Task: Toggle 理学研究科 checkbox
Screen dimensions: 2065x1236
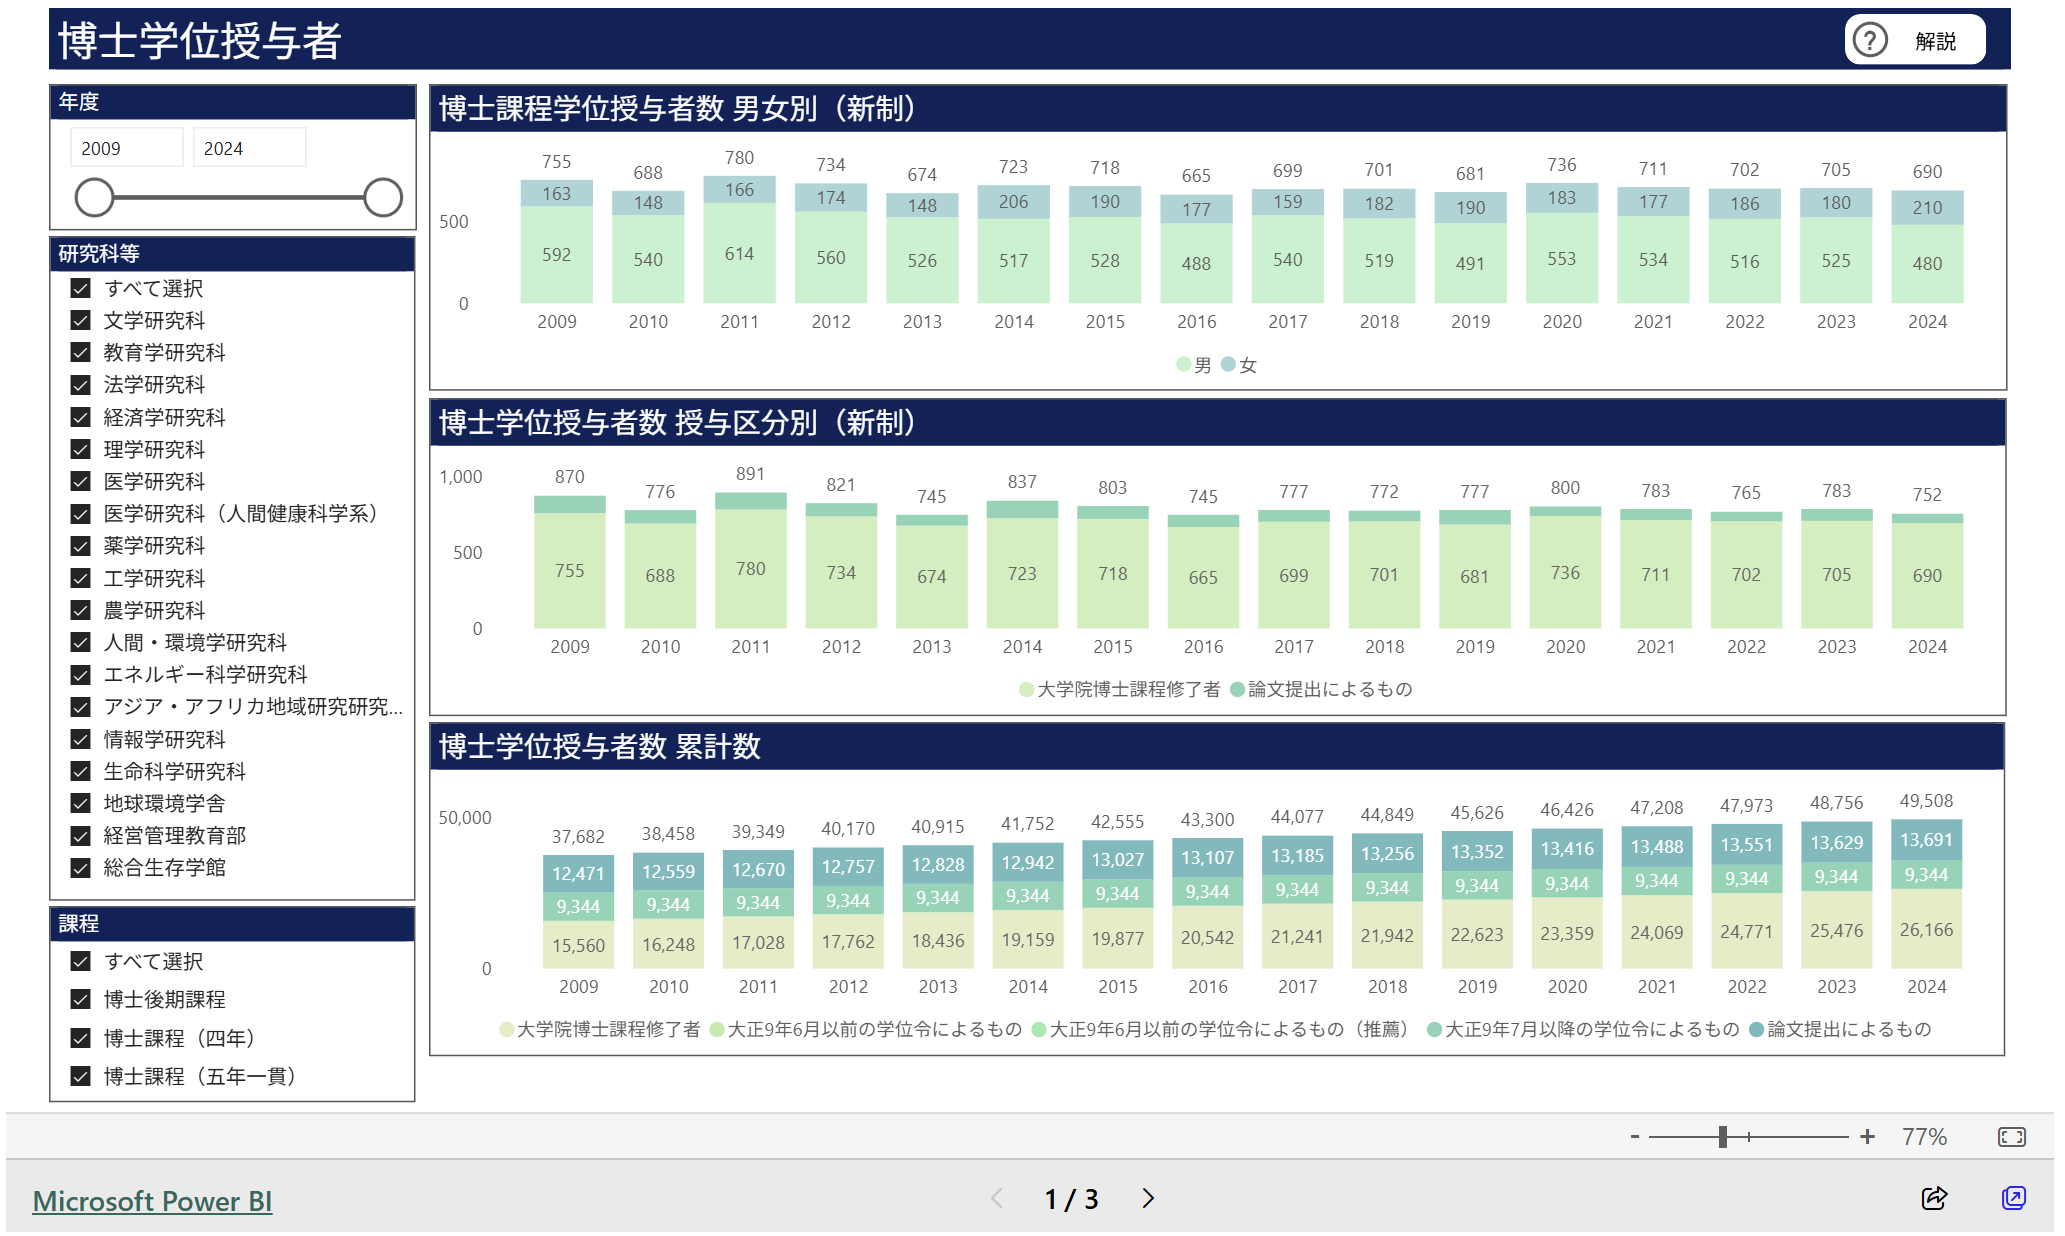Action: coord(81,449)
